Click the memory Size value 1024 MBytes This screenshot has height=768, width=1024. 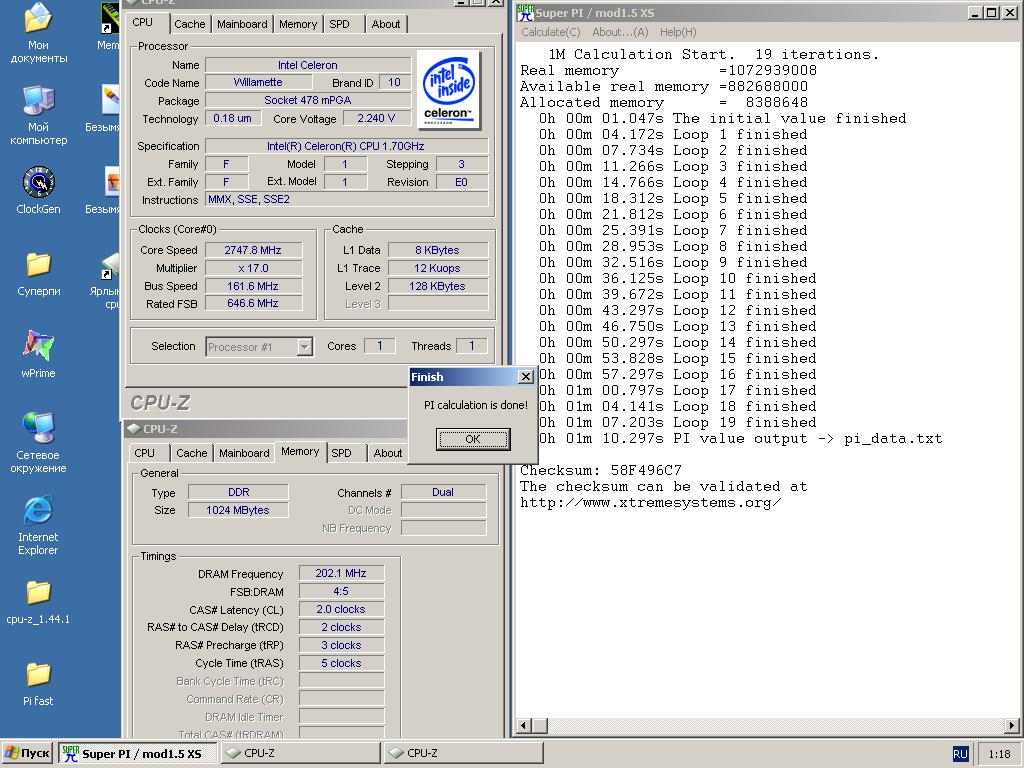(x=238, y=510)
